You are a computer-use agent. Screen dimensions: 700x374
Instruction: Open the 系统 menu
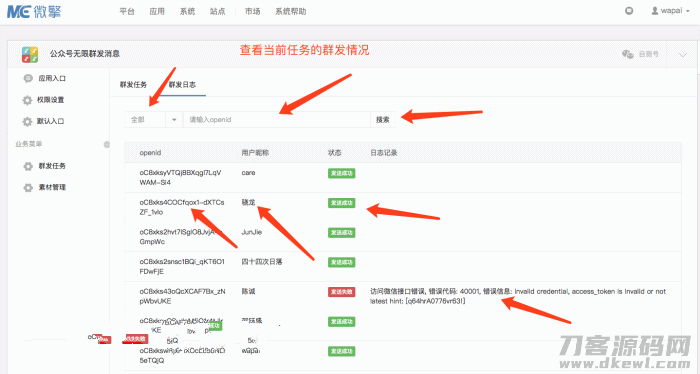click(x=188, y=11)
